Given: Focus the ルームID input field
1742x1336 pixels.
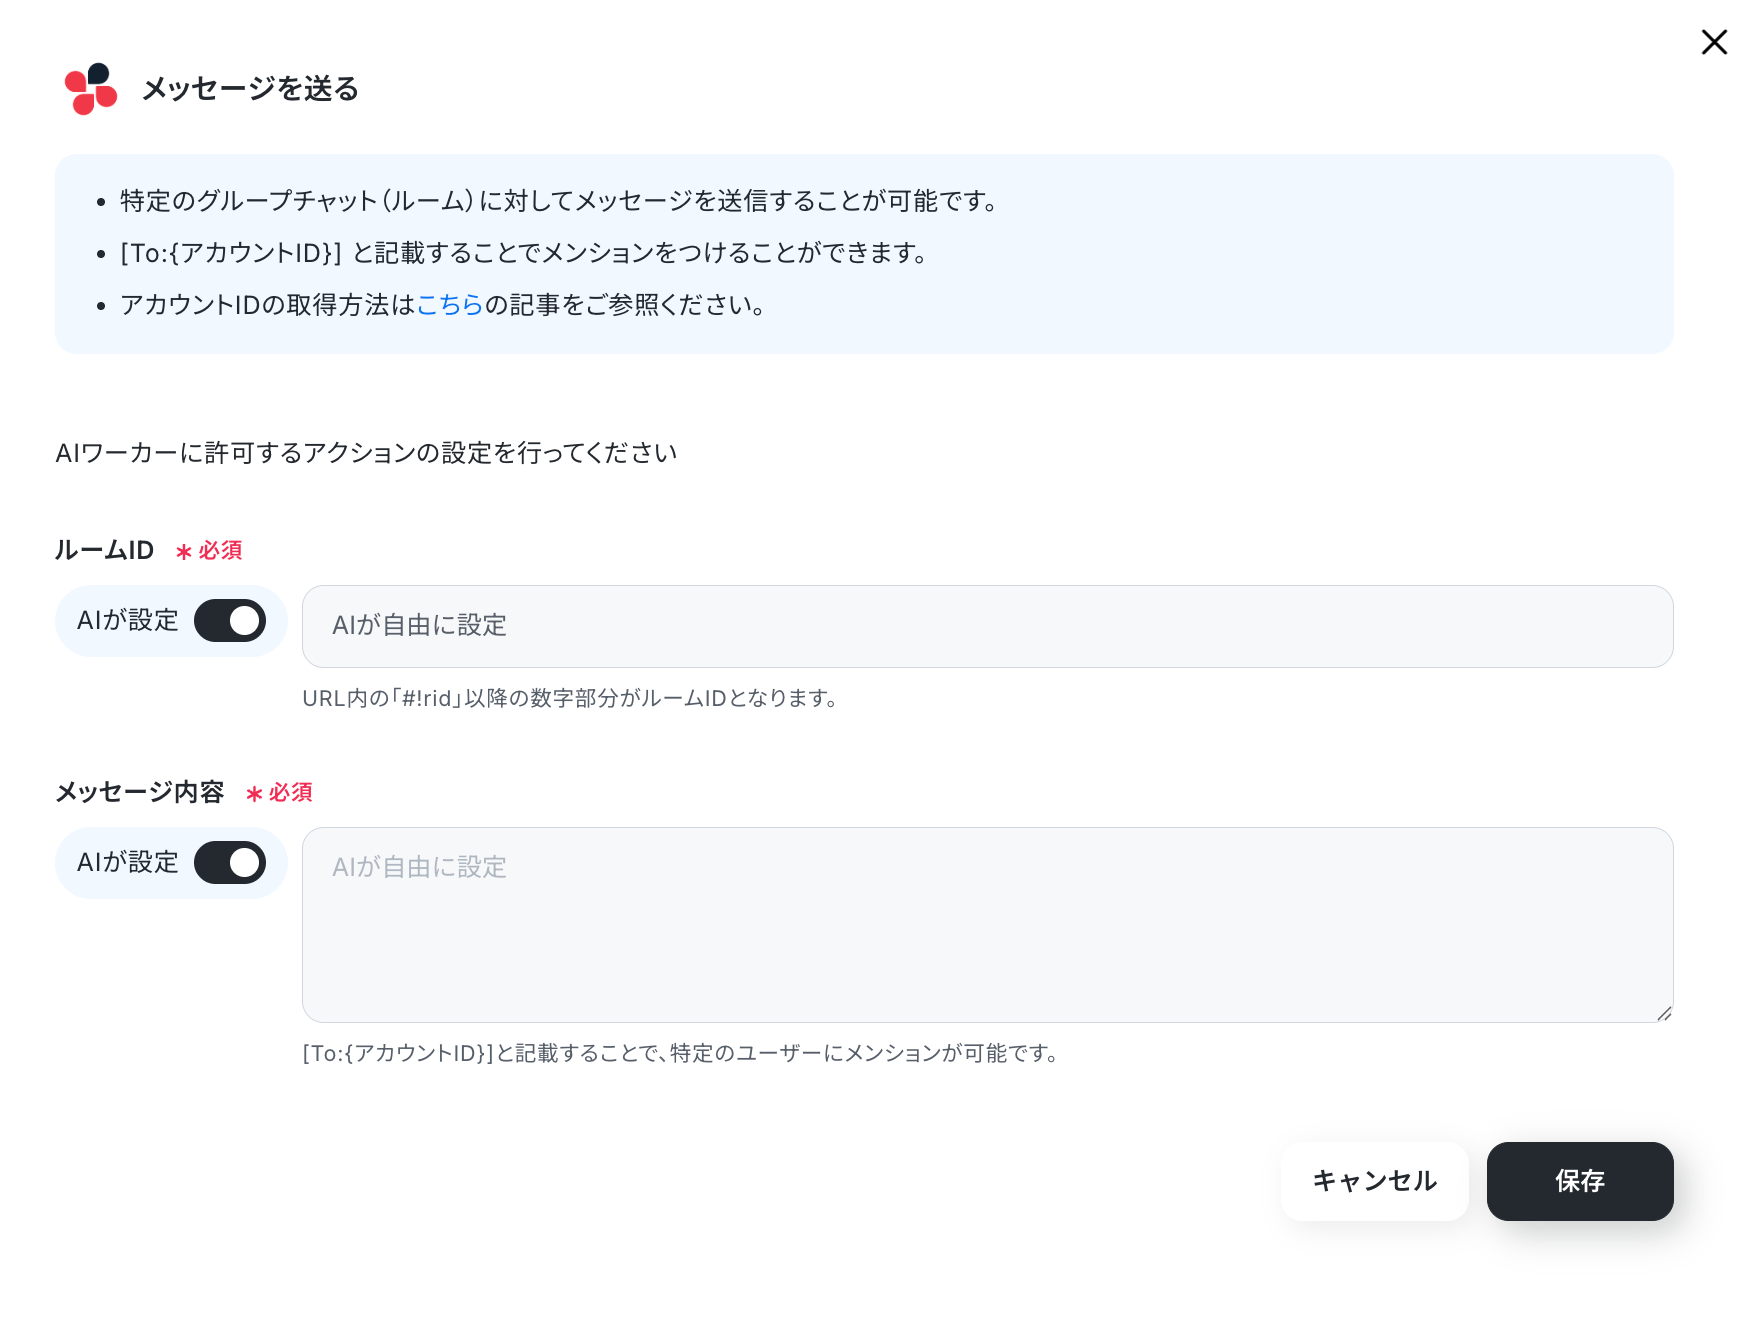Looking at the screenshot, I should point(987,626).
